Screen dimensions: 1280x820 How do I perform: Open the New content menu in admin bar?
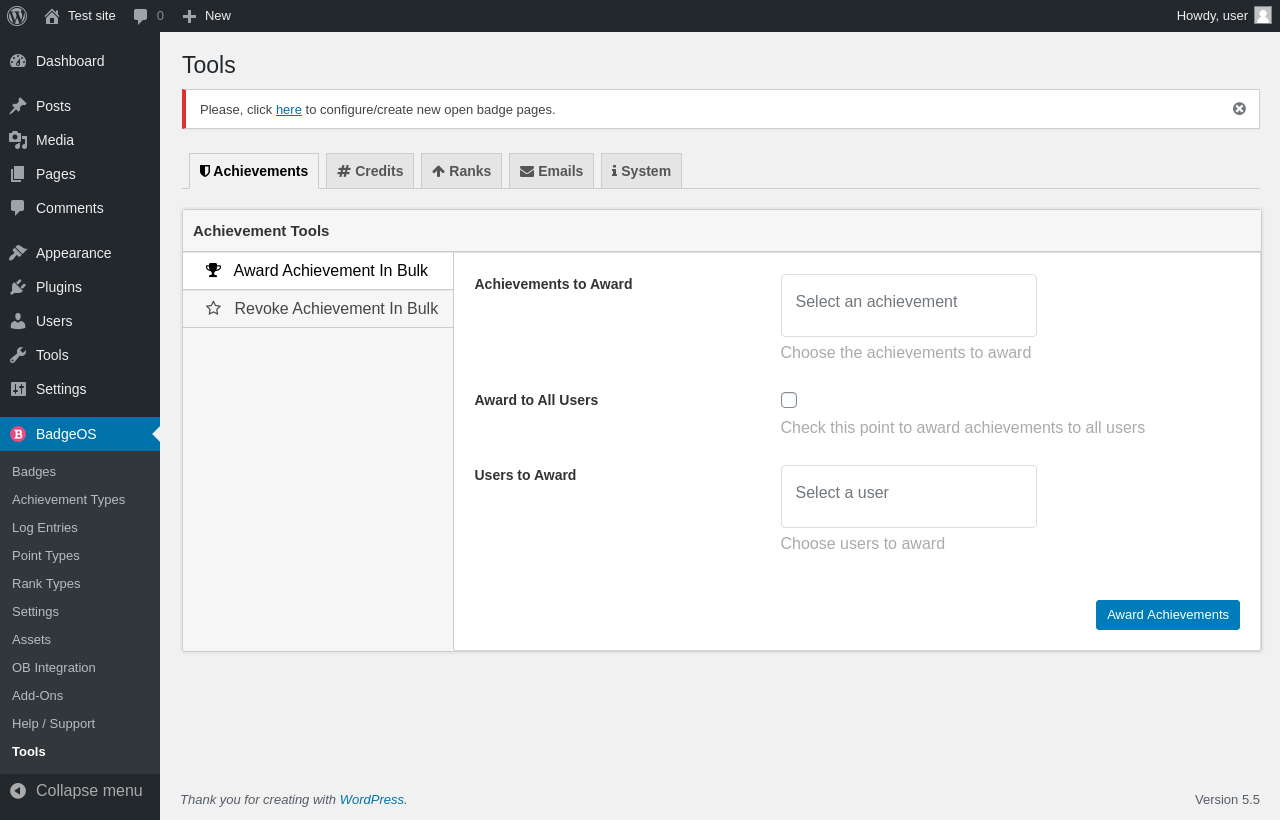click(x=206, y=16)
